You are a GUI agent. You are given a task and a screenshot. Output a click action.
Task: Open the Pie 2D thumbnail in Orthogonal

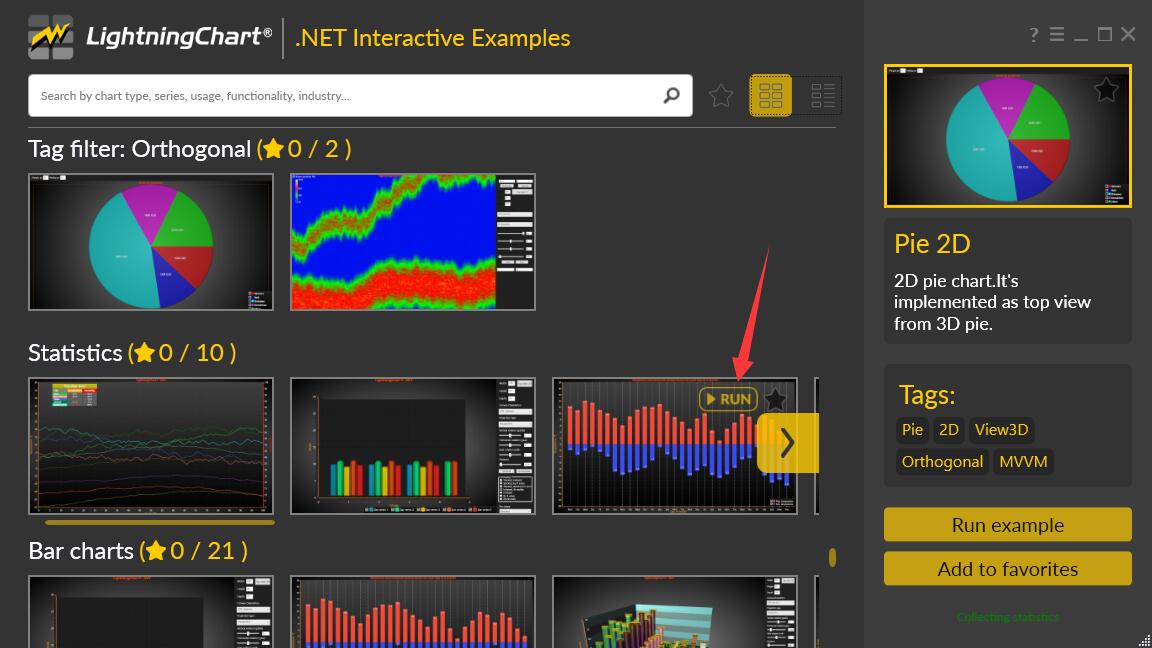click(x=151, y=242)
